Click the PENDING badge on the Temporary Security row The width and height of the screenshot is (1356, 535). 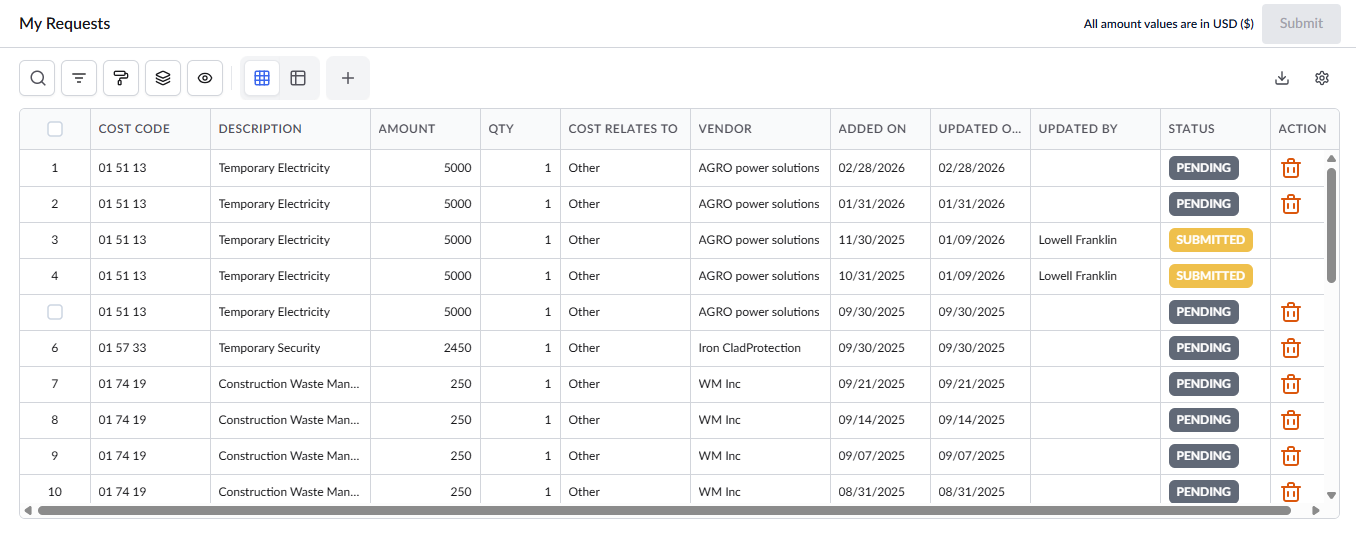[1203, 348]
